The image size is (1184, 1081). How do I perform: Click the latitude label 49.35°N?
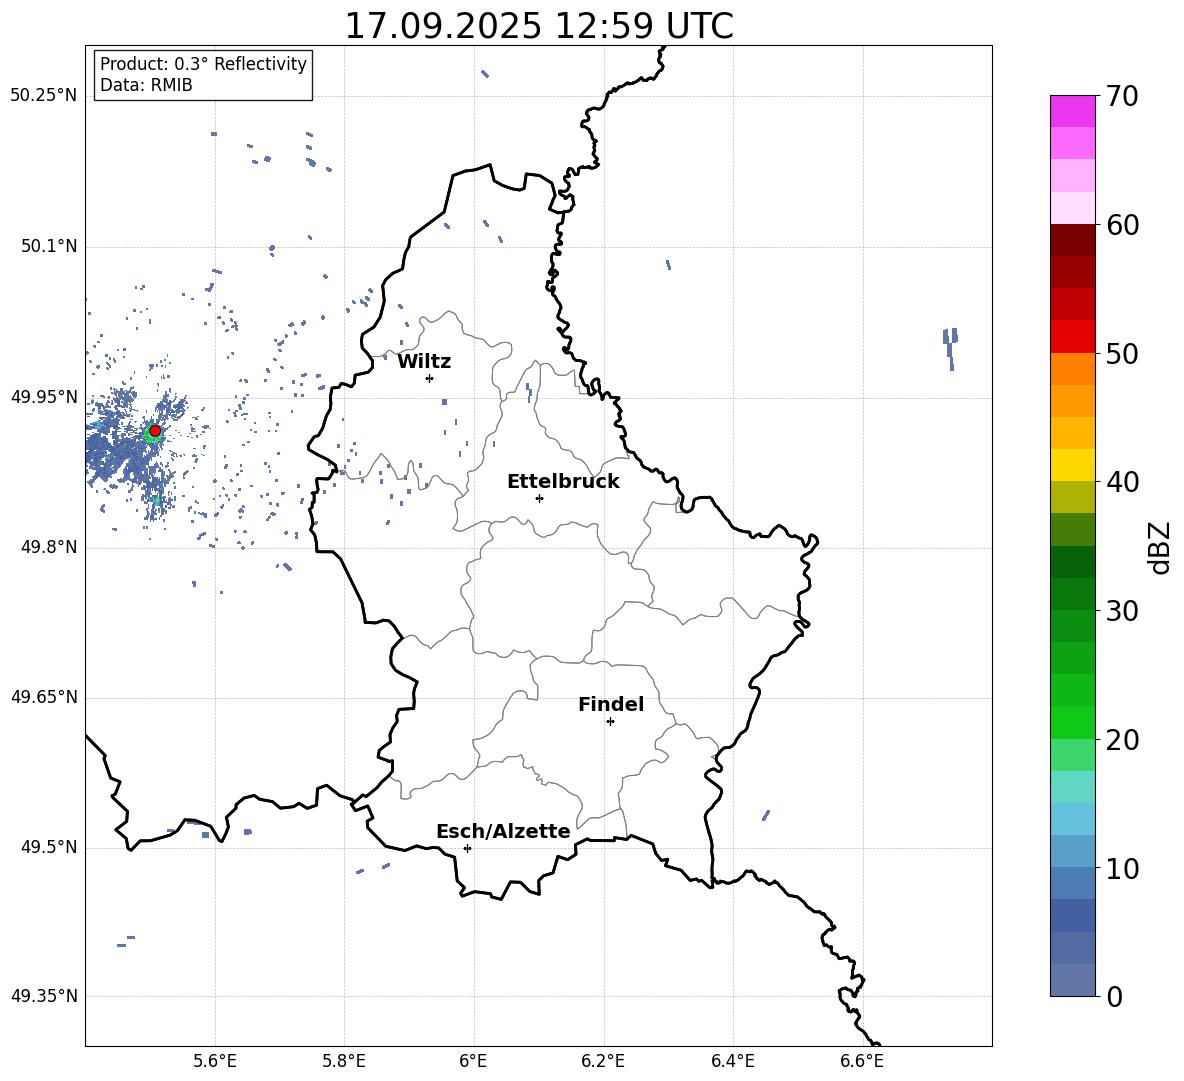[x=44, y=996]
